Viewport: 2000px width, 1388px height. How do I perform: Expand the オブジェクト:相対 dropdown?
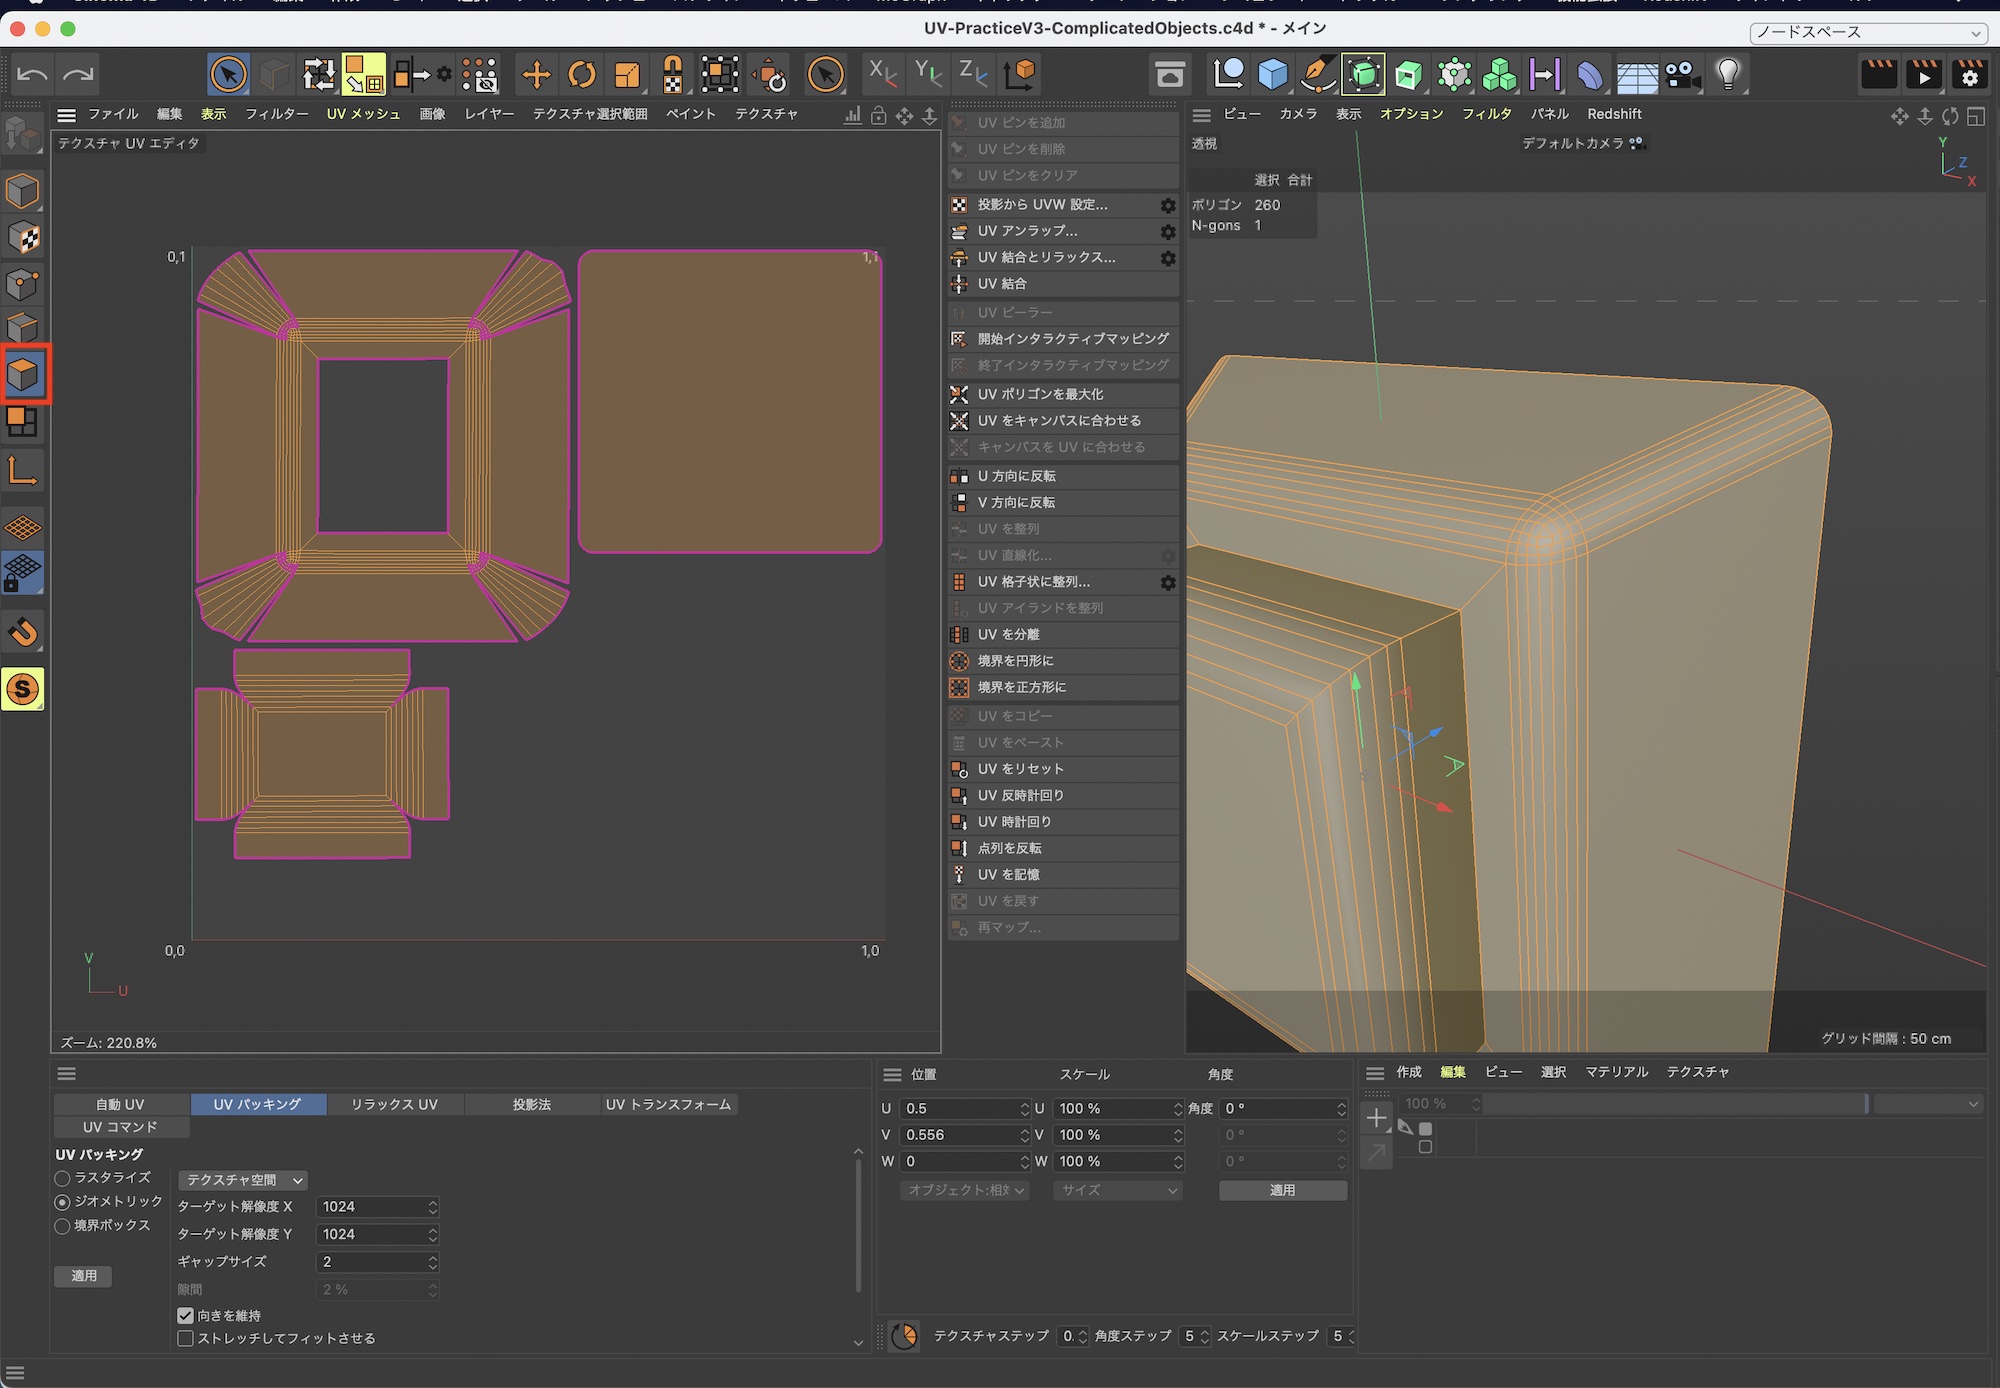tap(964, 1190)
